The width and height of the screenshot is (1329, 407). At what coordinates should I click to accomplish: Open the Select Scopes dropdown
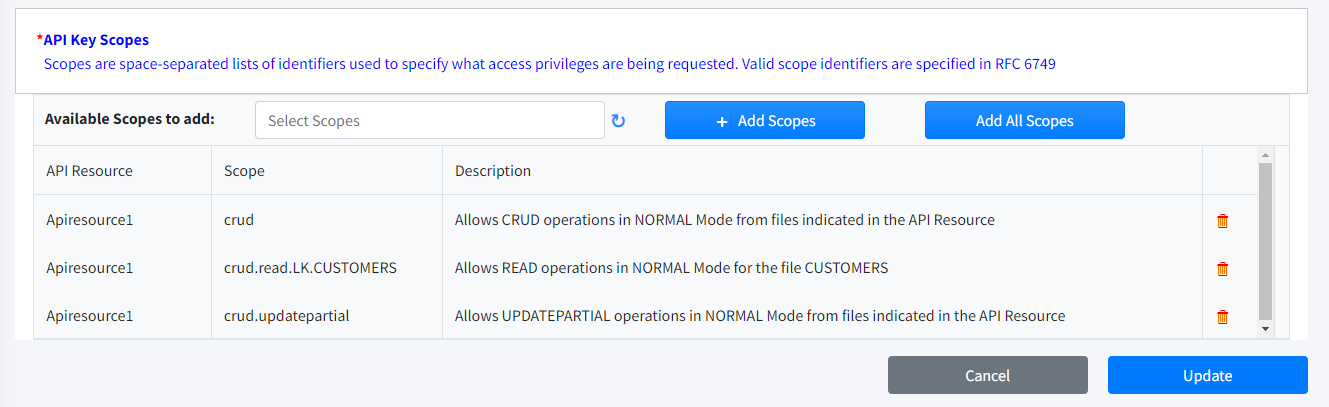click(x=430, y=120)
